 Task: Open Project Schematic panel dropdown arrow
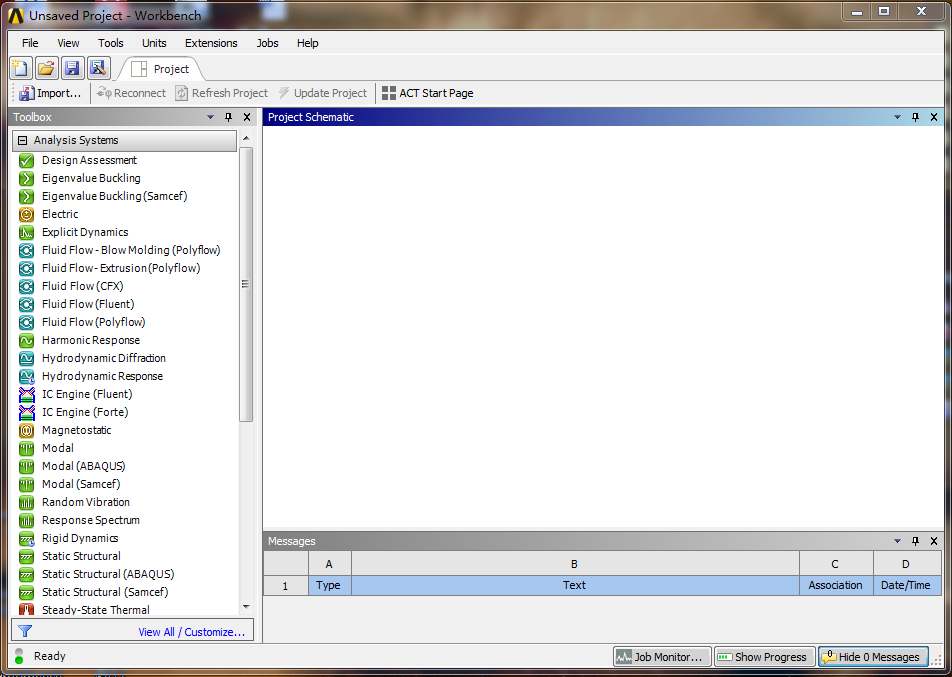coord(897,117)
